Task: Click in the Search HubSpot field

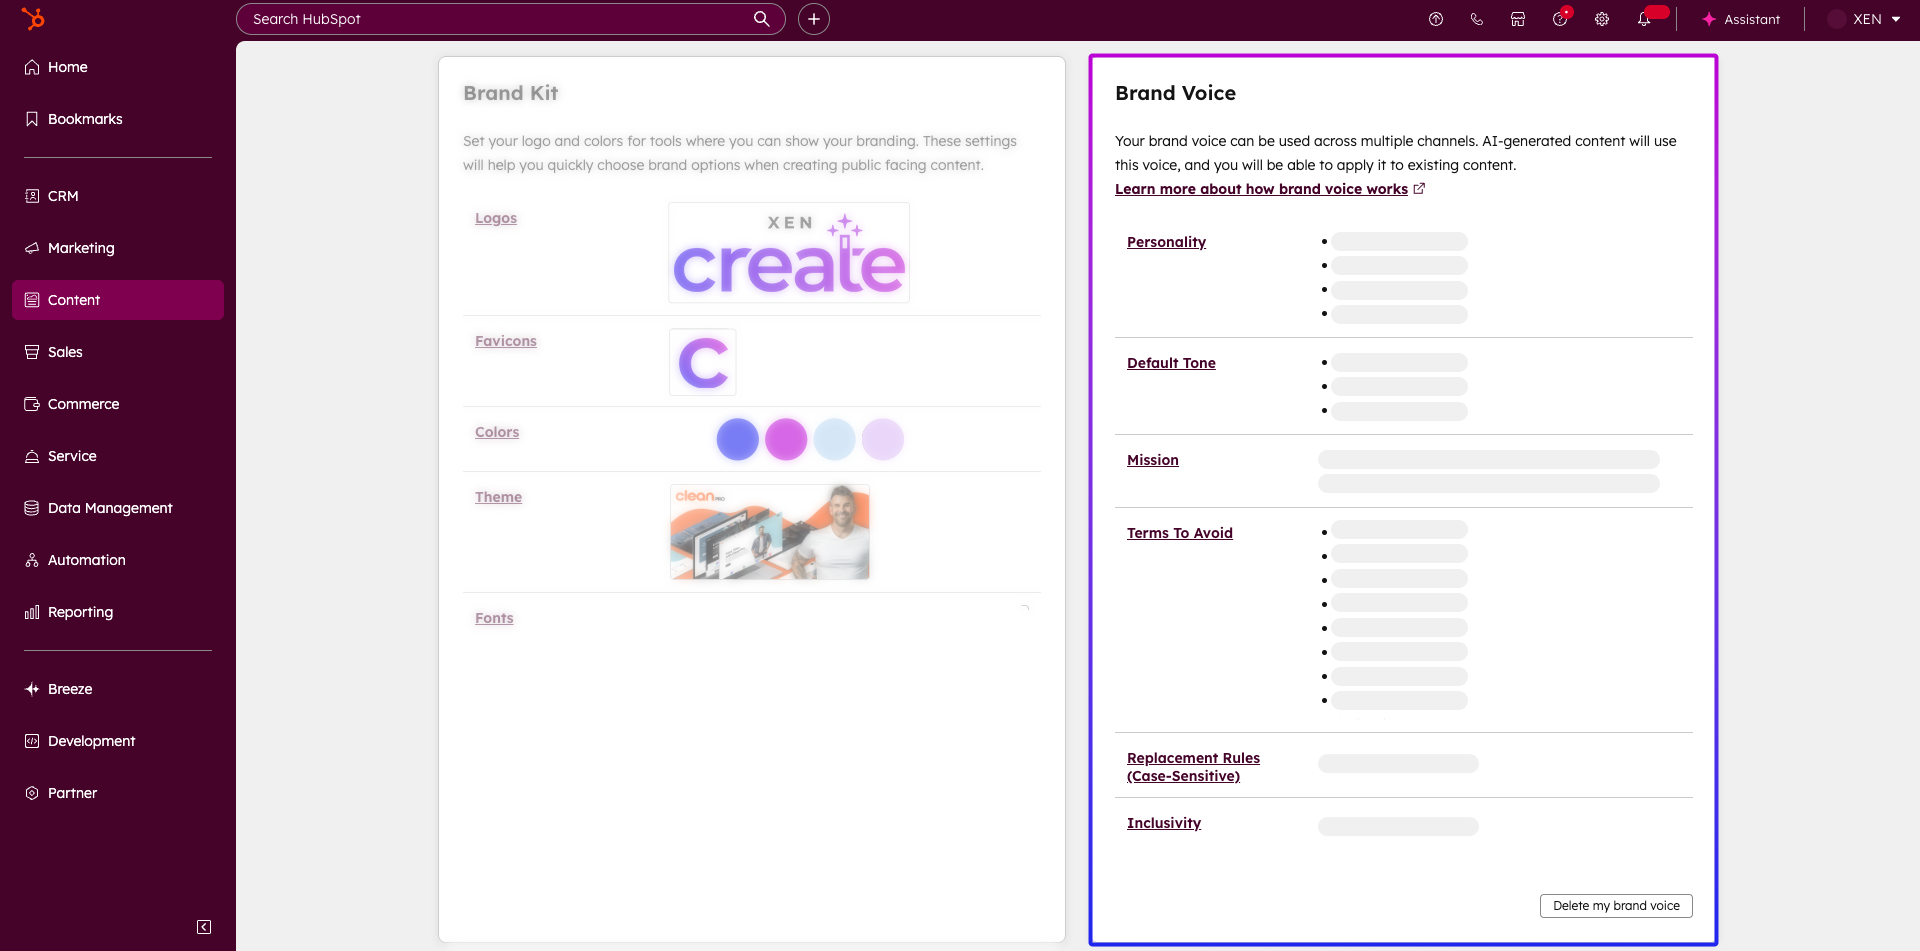Action: pyautogui.click(x=500, y=19)
